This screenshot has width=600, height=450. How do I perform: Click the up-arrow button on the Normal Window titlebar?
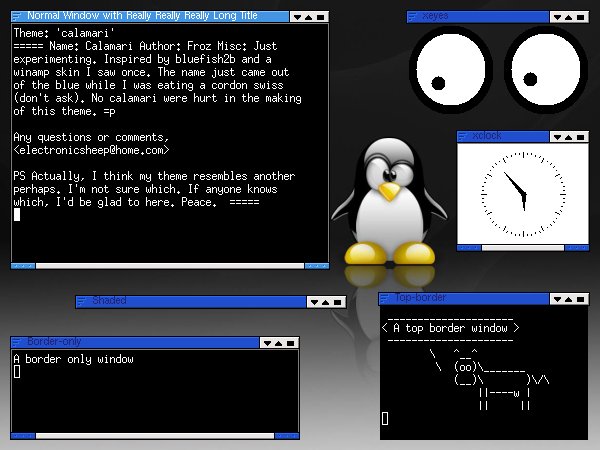309,17
